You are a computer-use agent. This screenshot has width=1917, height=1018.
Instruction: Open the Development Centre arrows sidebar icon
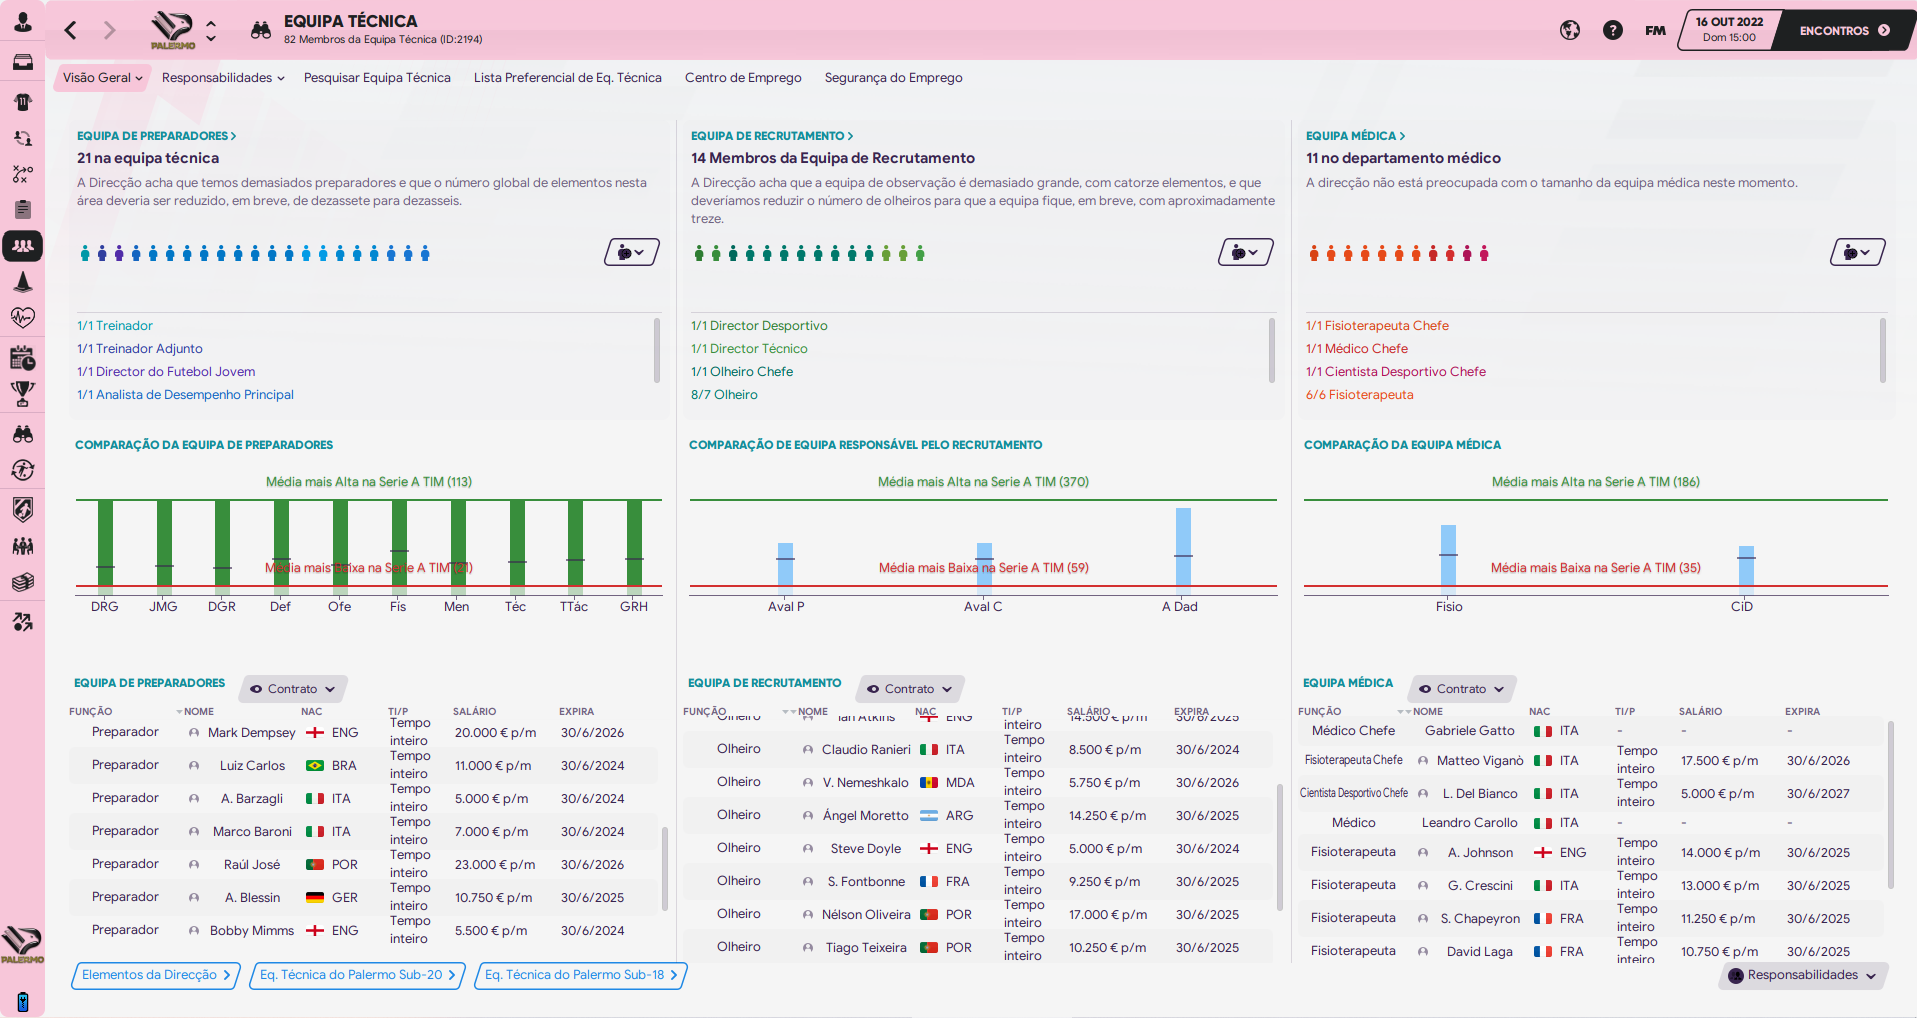(x=22, y=622)
